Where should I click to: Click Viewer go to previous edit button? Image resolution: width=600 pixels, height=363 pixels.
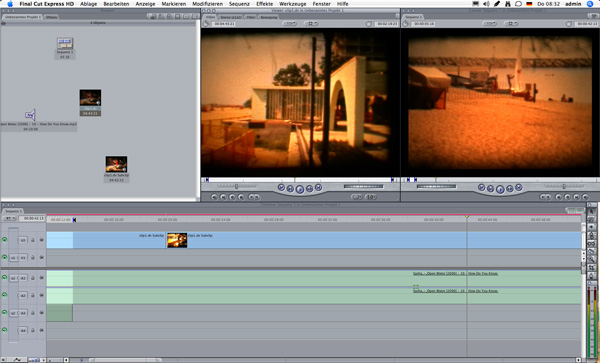point(281,187)
